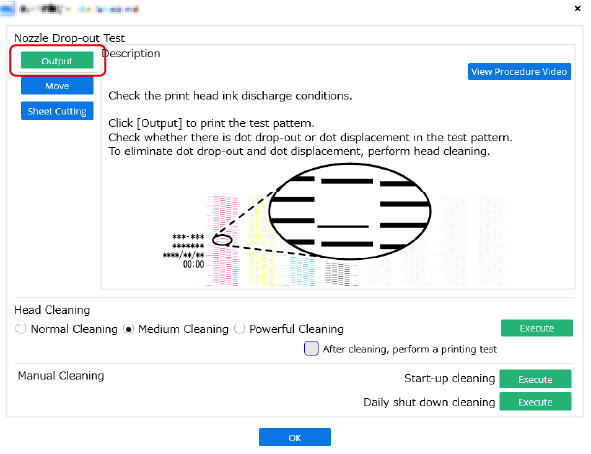Screen dimensions: 591x454
Task: Click the blue Move button
Action: coord(57,86)
